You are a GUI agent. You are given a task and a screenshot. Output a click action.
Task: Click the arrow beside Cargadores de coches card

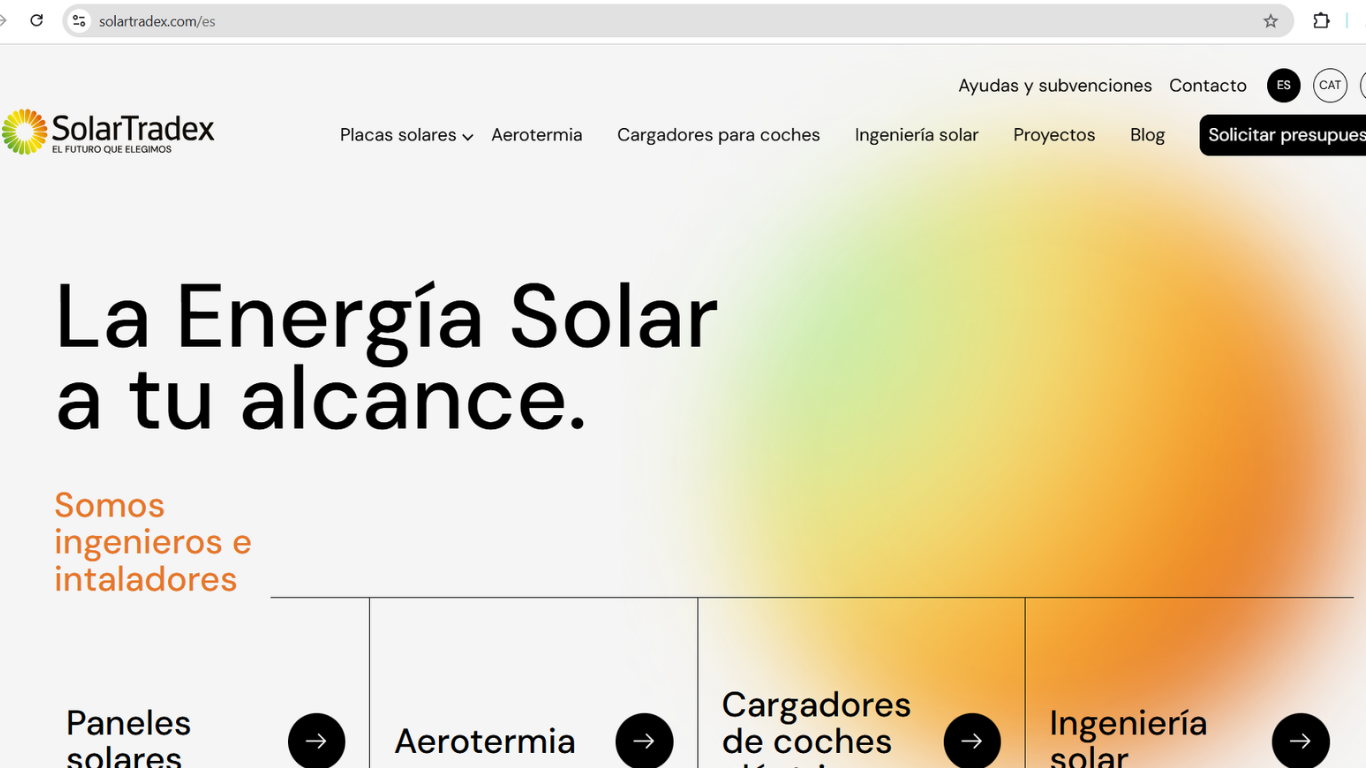[x=972, y=741]
